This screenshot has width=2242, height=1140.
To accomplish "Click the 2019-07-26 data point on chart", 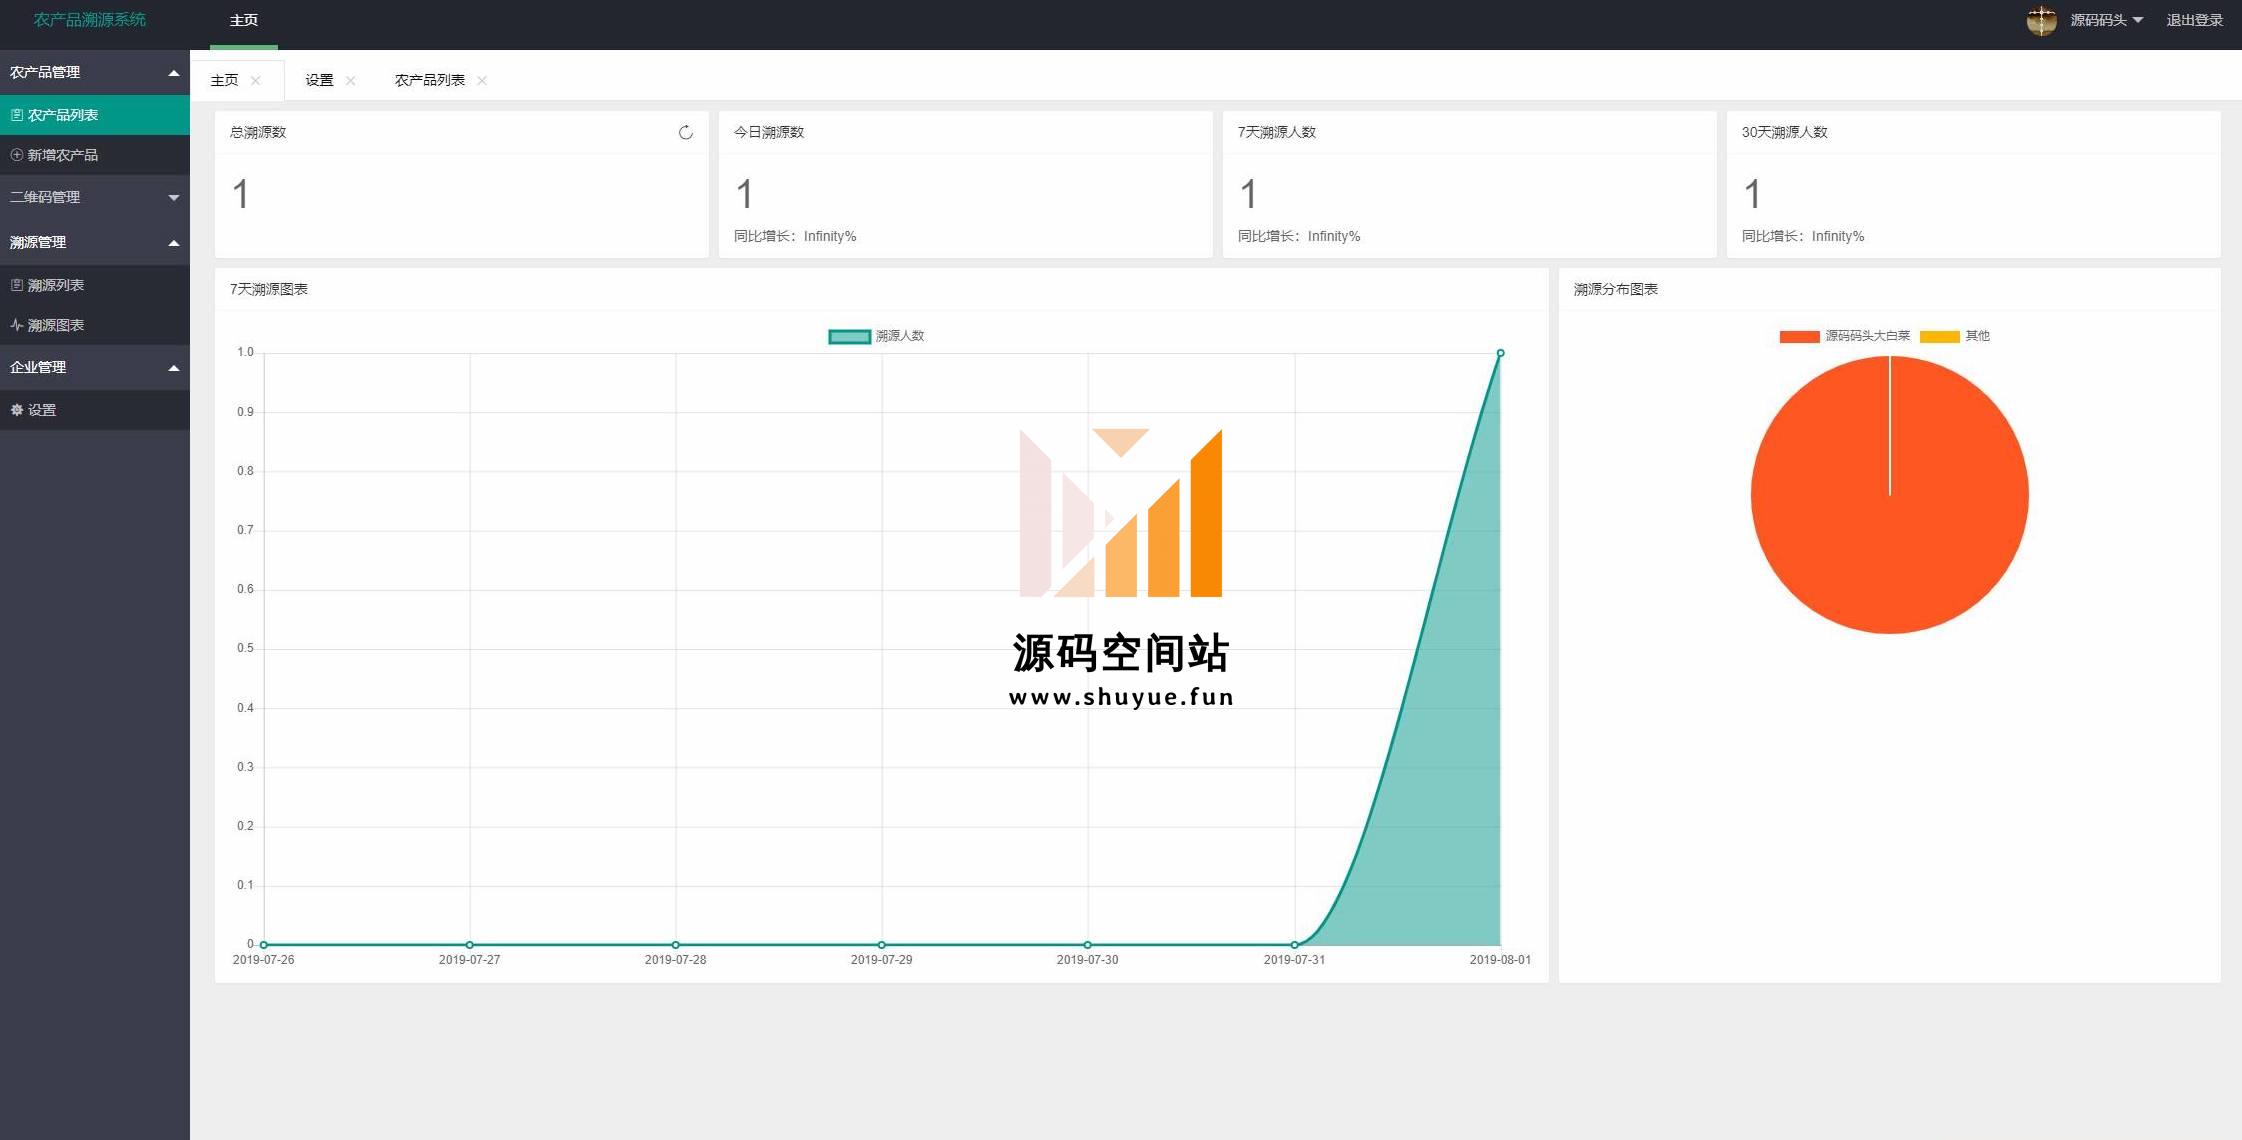I will click(264, 945).
